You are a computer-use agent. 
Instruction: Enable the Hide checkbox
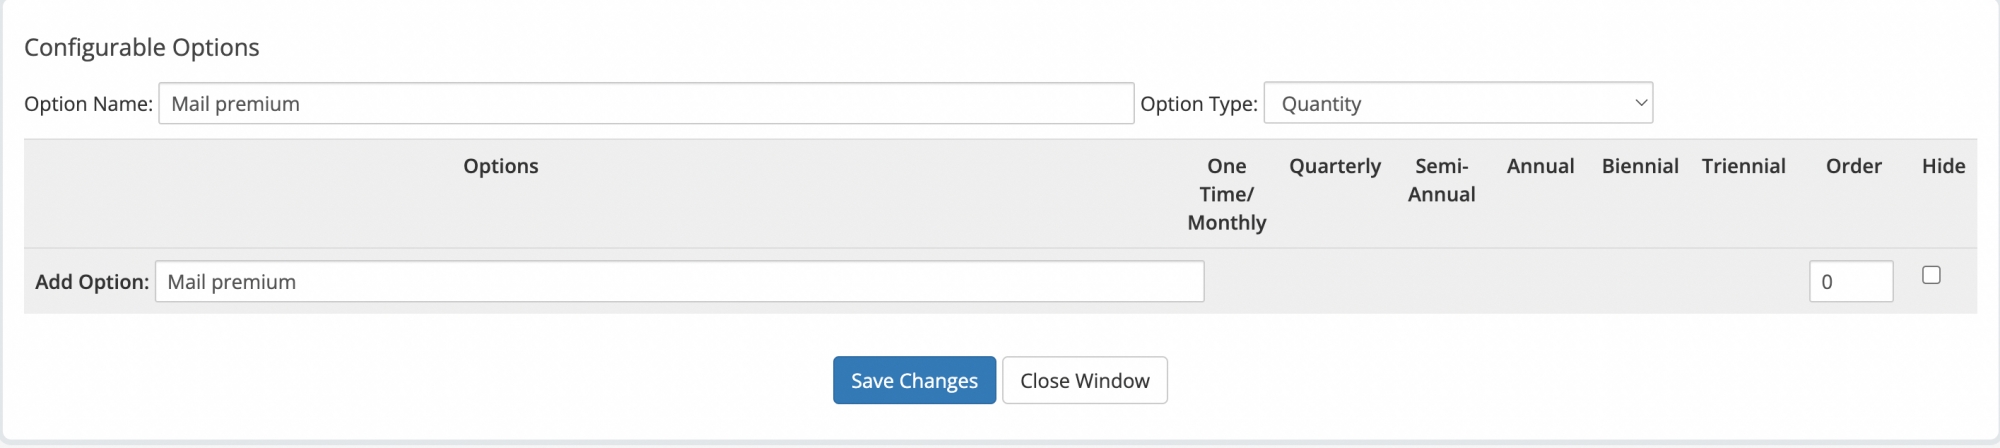tap(1931, 275)
